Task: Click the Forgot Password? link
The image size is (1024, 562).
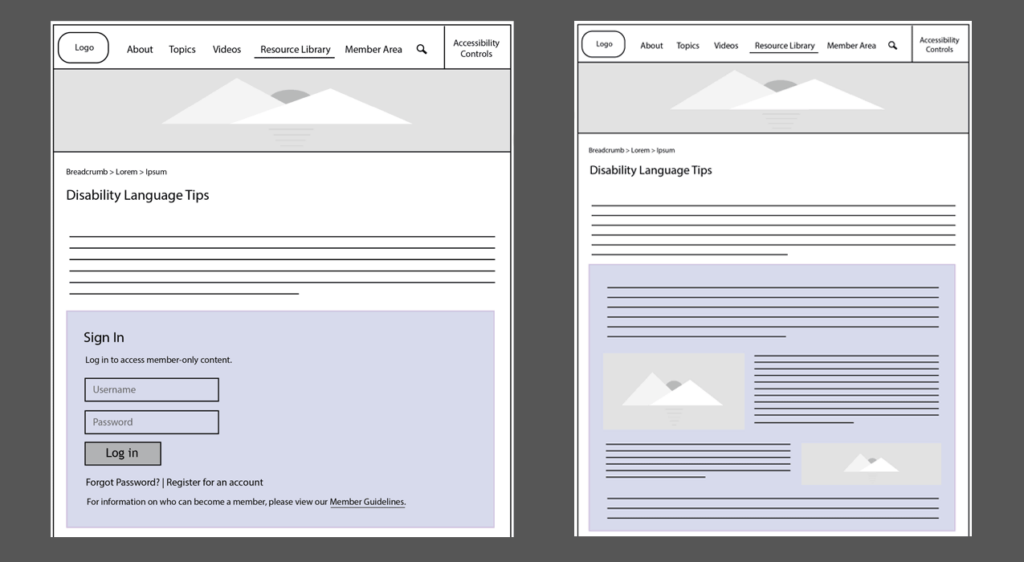Action: [123, 482]
